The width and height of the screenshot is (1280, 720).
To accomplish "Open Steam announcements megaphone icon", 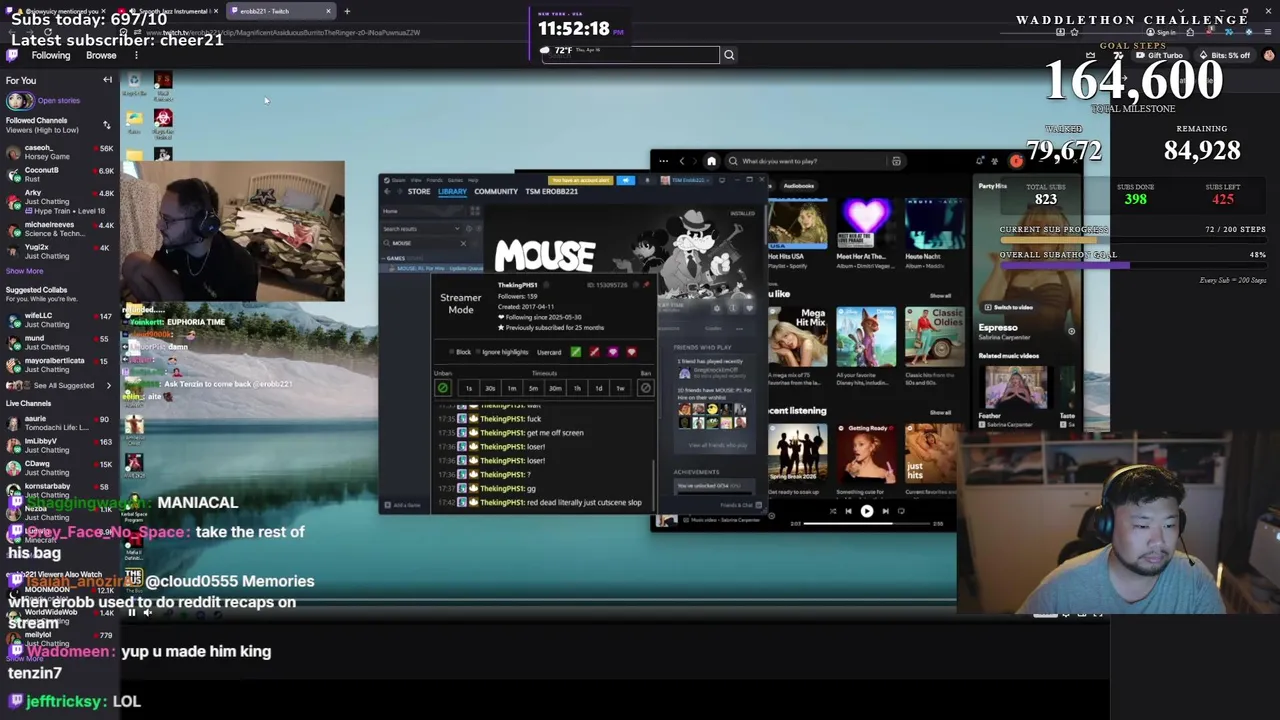I will pyautogui.click(x=626, y=180).
